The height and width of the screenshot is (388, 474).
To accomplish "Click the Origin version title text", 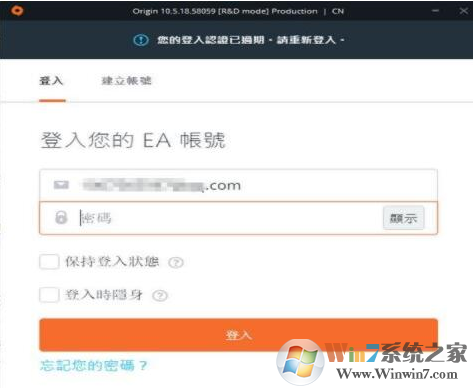I will (x=238, y=11).
